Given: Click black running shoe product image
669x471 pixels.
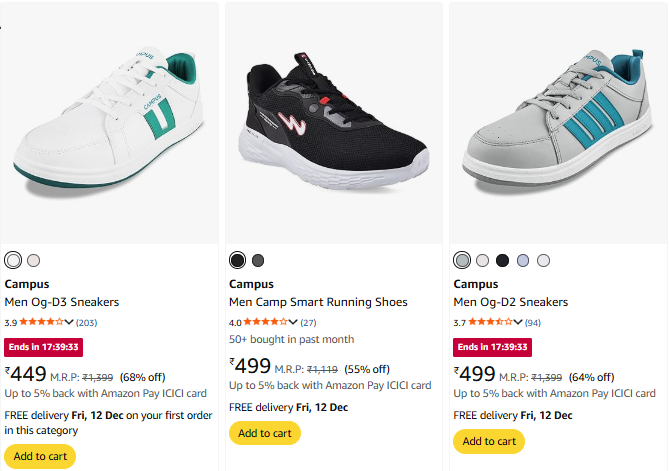Looking at the screenshot, I should click(x=333, y=122).
